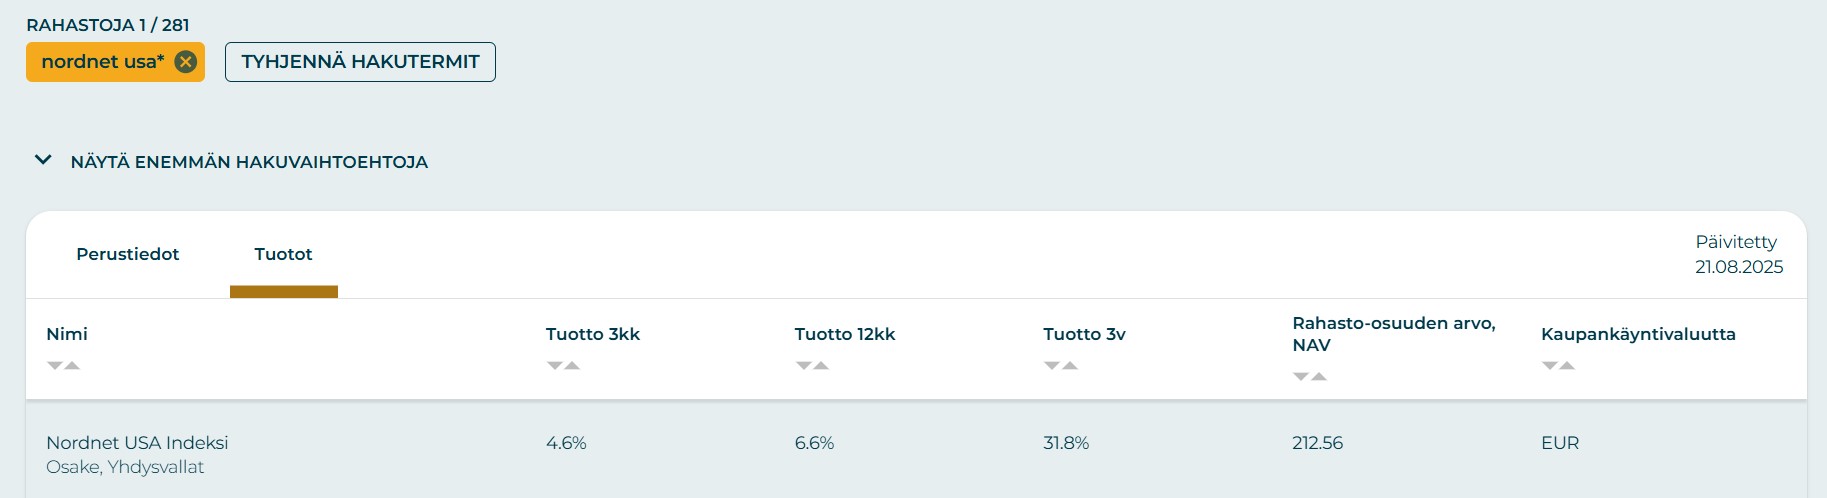The image size is (1827, 498).
Task: Sort Nimi column with down arrow
Action: [55, 366]
